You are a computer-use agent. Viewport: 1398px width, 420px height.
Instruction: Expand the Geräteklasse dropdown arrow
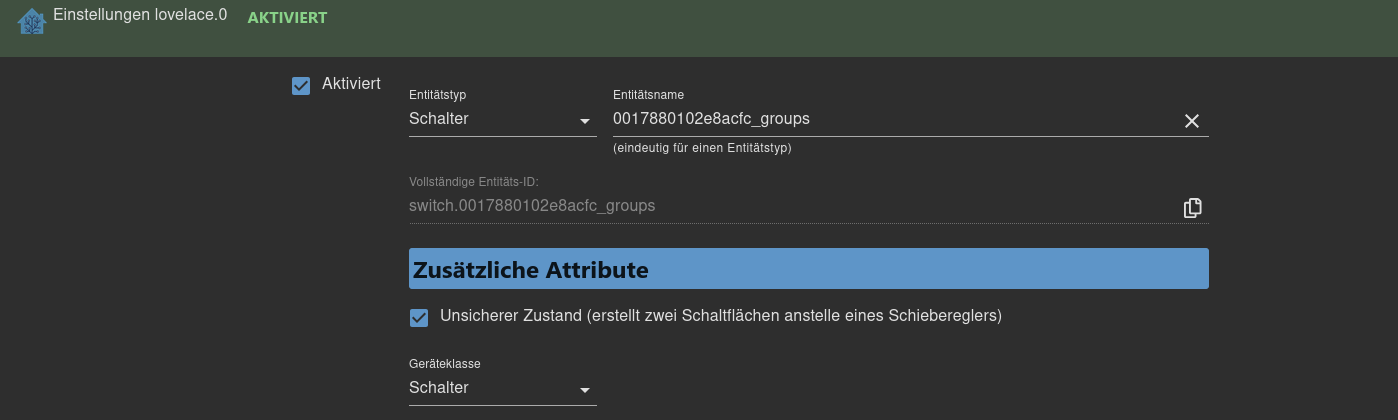tap(585, 390)
